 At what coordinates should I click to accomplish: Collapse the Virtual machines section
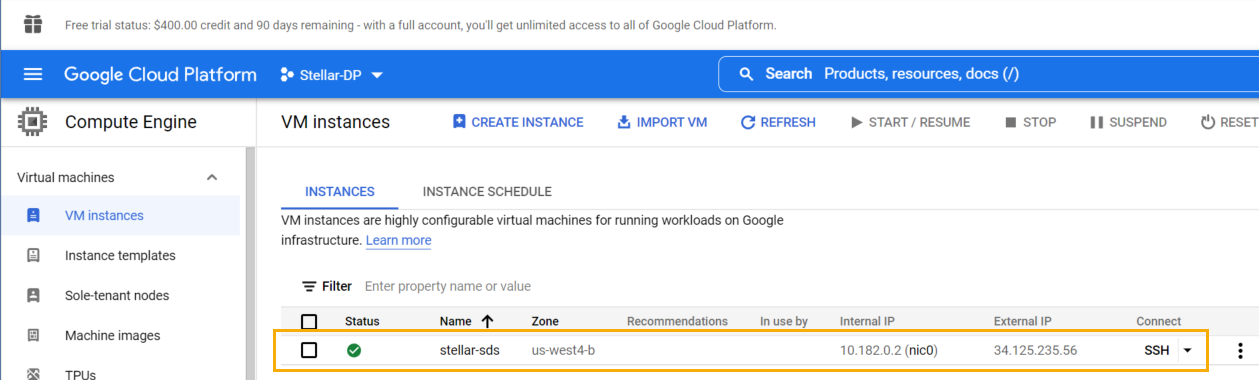click(x=212, y=177)
